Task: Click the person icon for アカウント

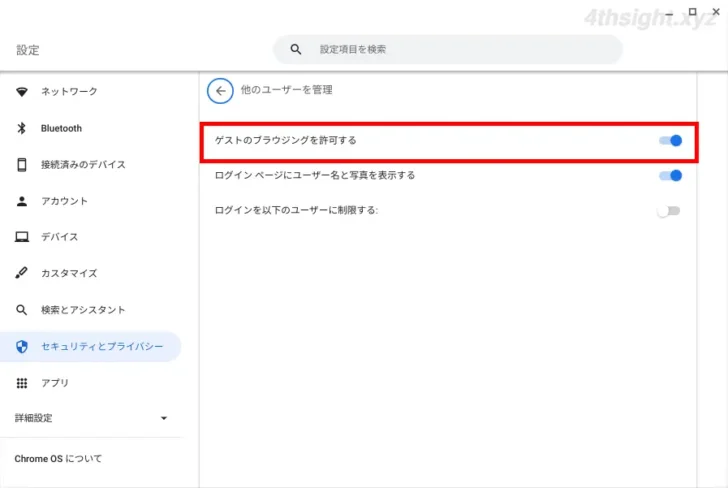Action: click(x=22, y=201)
